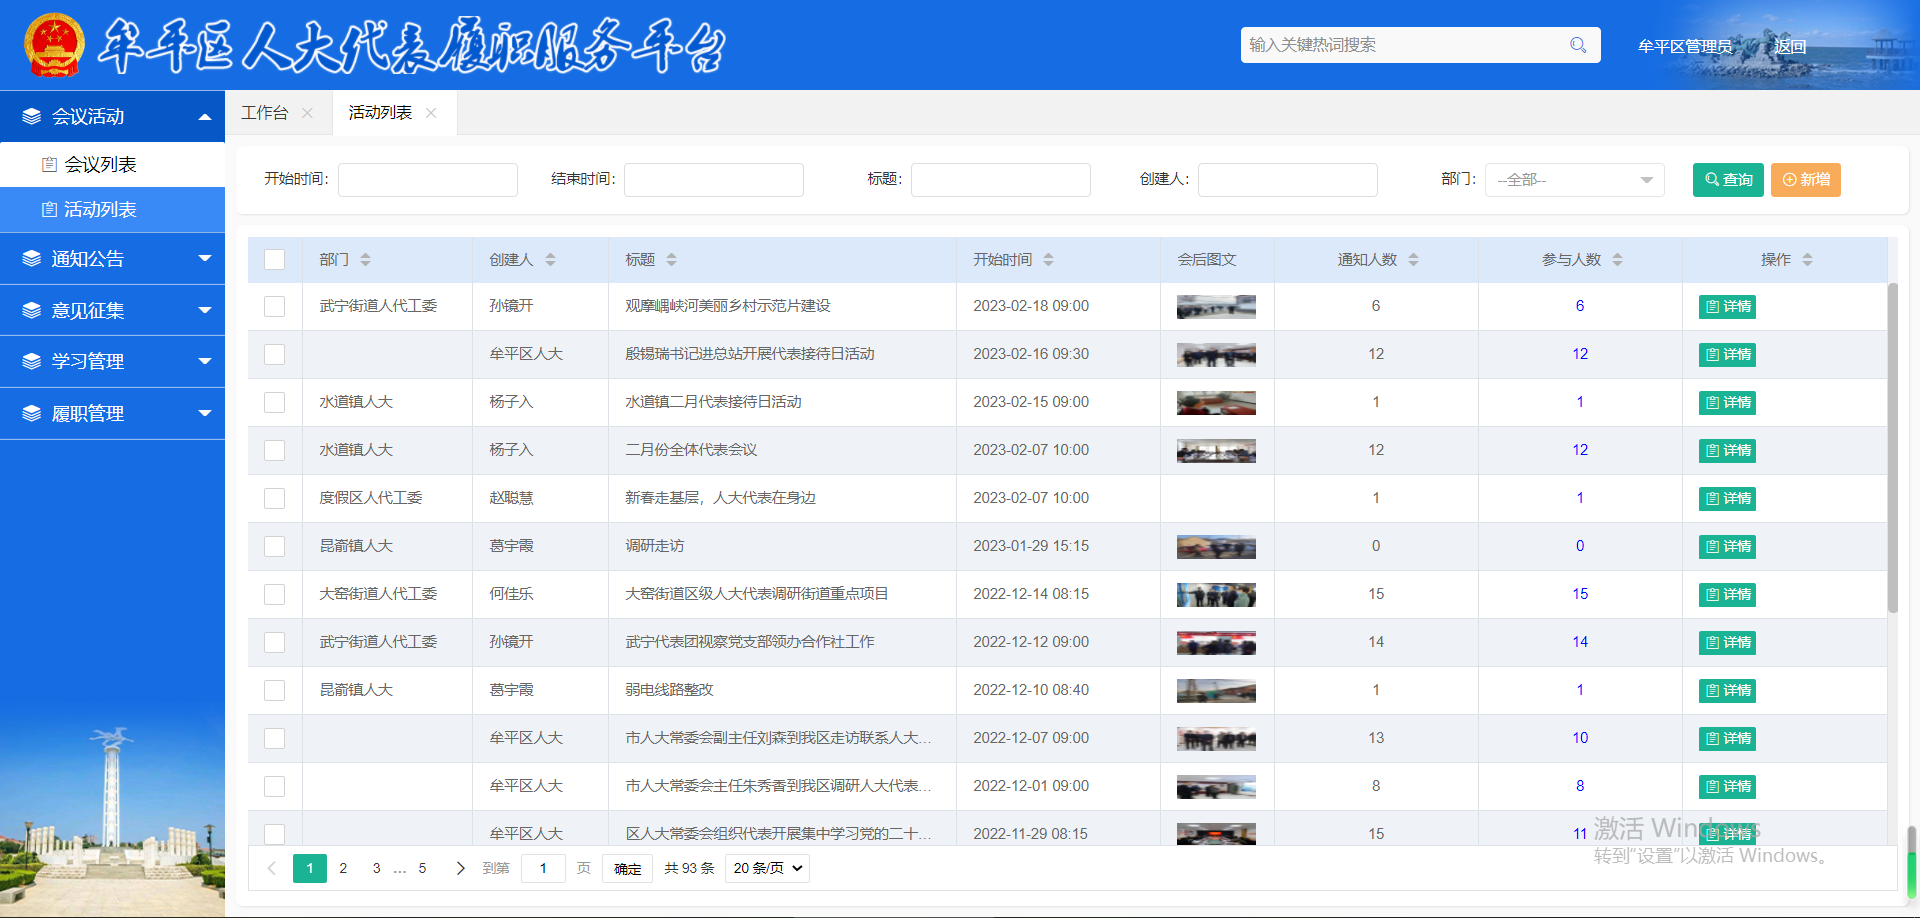Switch to the 工作台 tab

pyautogui.click(x=265, y=113)
